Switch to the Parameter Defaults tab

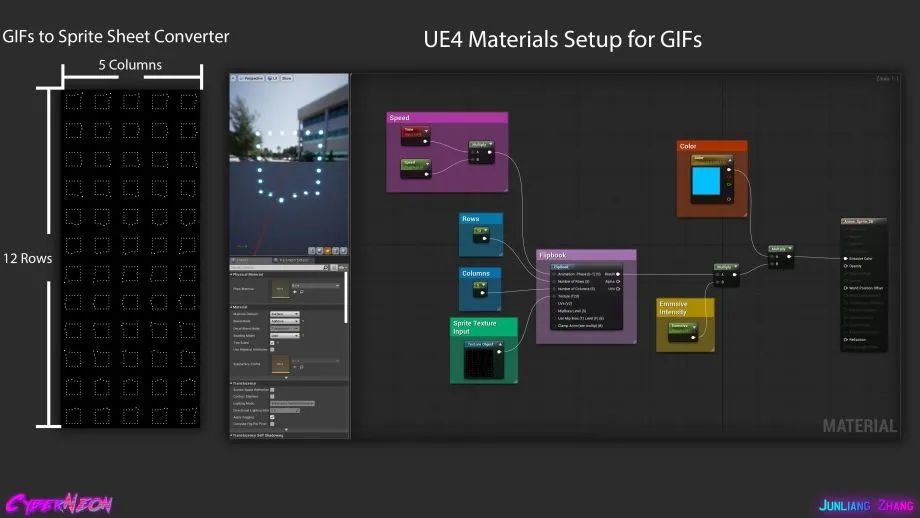(x=293, y=260)
